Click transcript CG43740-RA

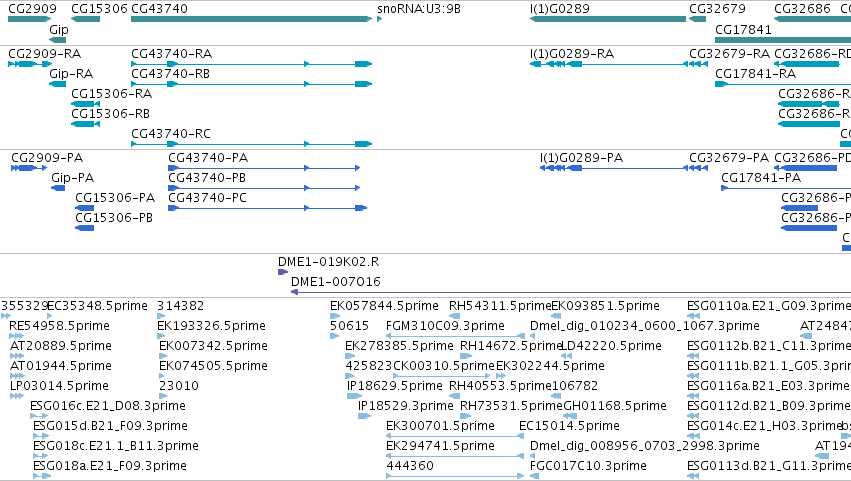[251, 64]
